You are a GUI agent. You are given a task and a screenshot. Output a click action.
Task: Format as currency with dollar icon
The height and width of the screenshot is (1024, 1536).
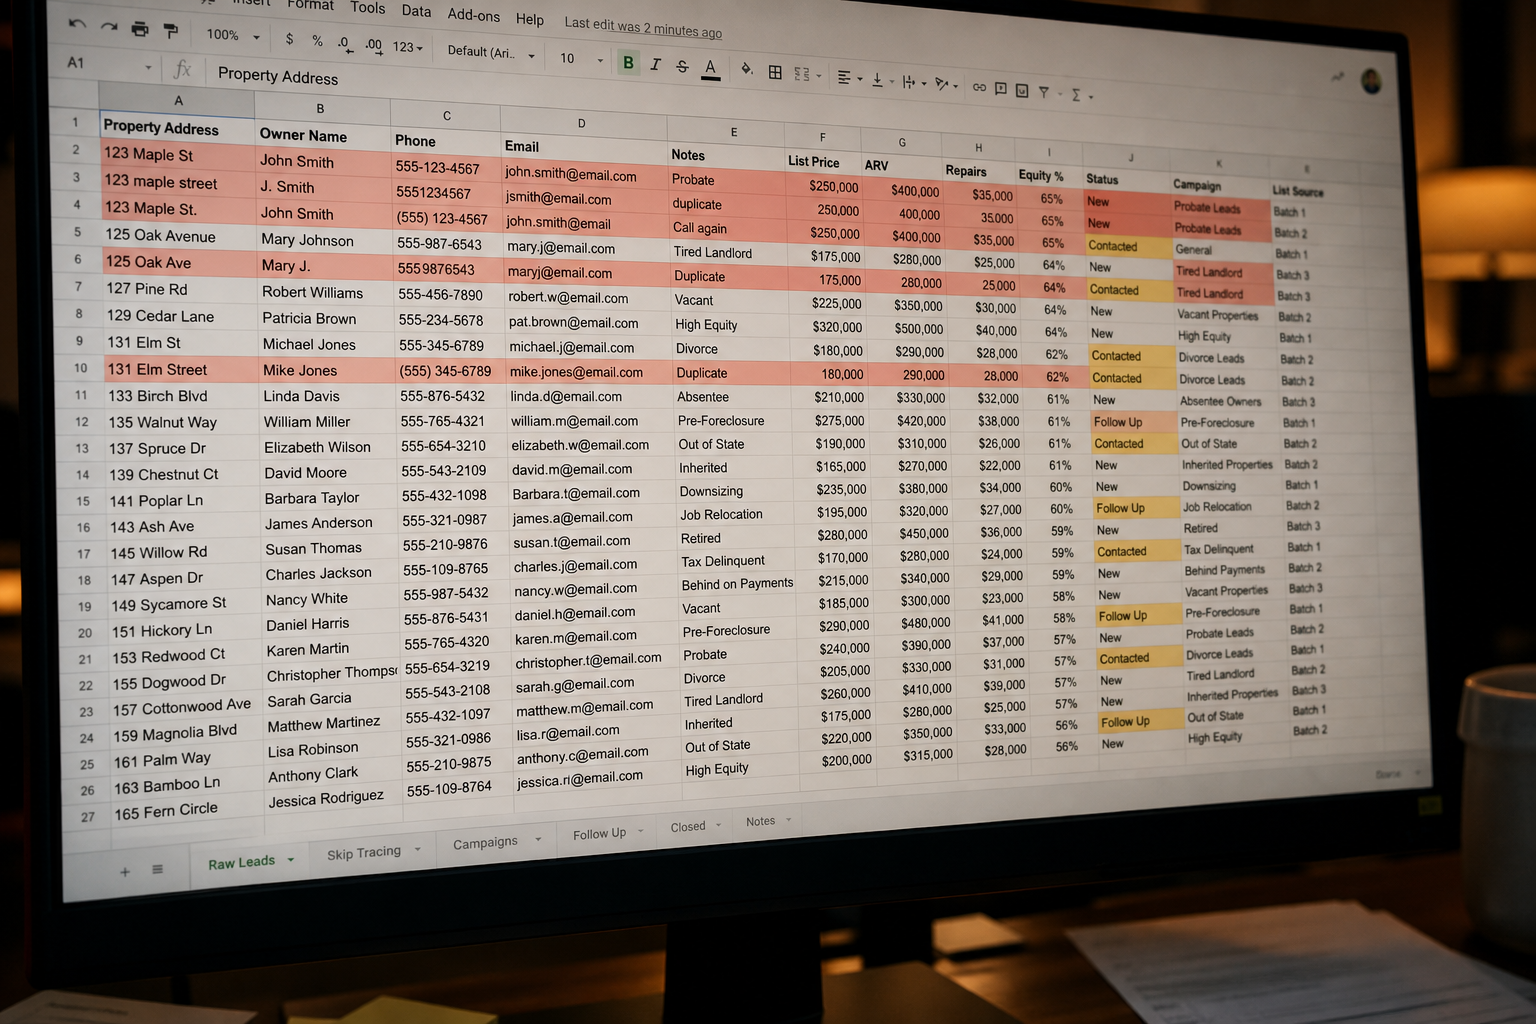click(x=290, y=39)
